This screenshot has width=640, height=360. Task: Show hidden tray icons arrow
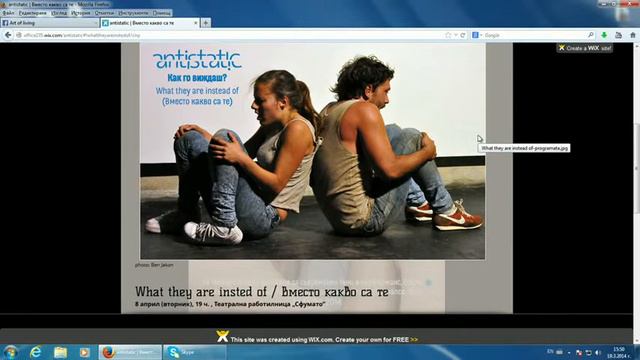pyautogui.click(x=569, y=352)
